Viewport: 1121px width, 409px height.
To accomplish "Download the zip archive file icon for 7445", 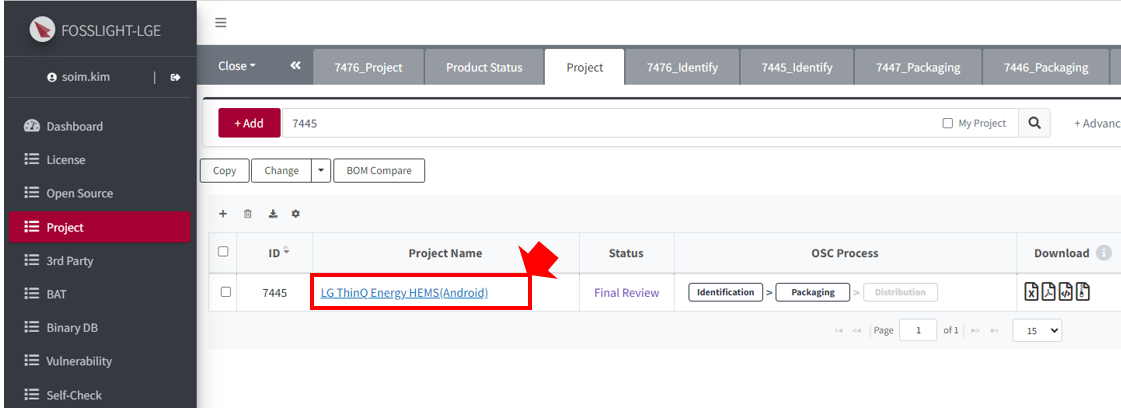I will tap(1083, 292).
